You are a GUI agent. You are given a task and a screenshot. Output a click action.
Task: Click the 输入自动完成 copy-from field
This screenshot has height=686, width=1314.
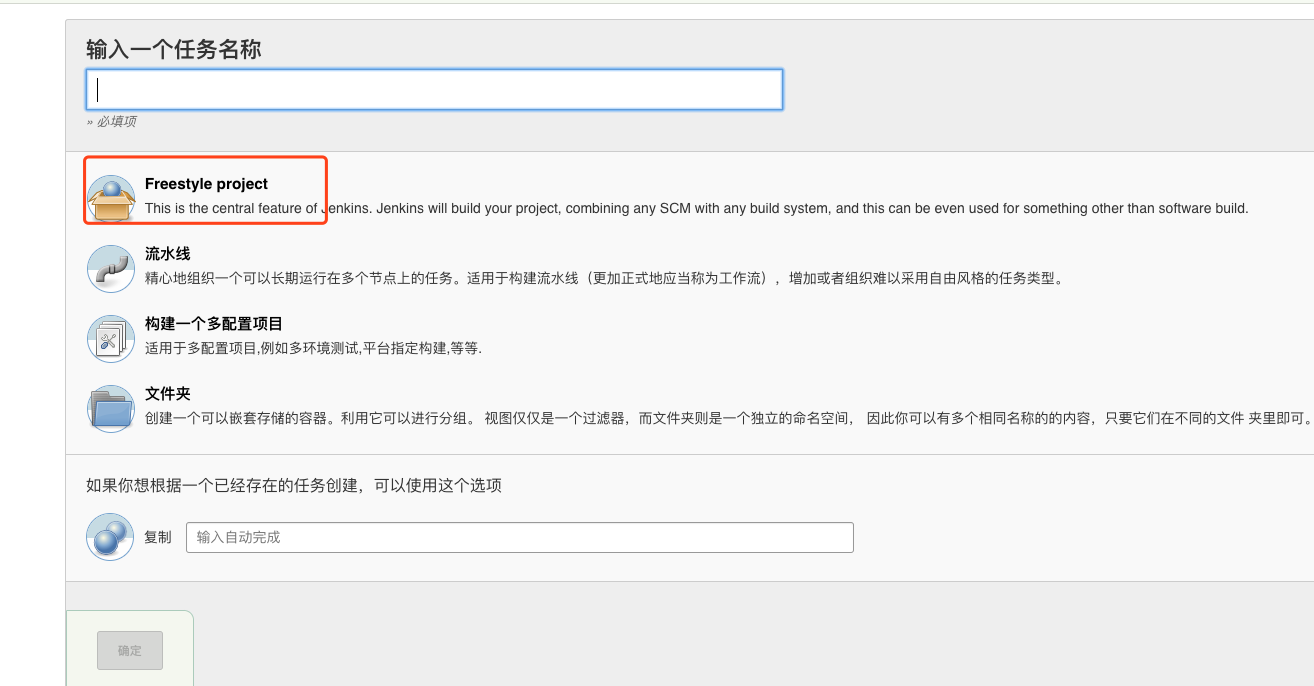click(520, 537)
